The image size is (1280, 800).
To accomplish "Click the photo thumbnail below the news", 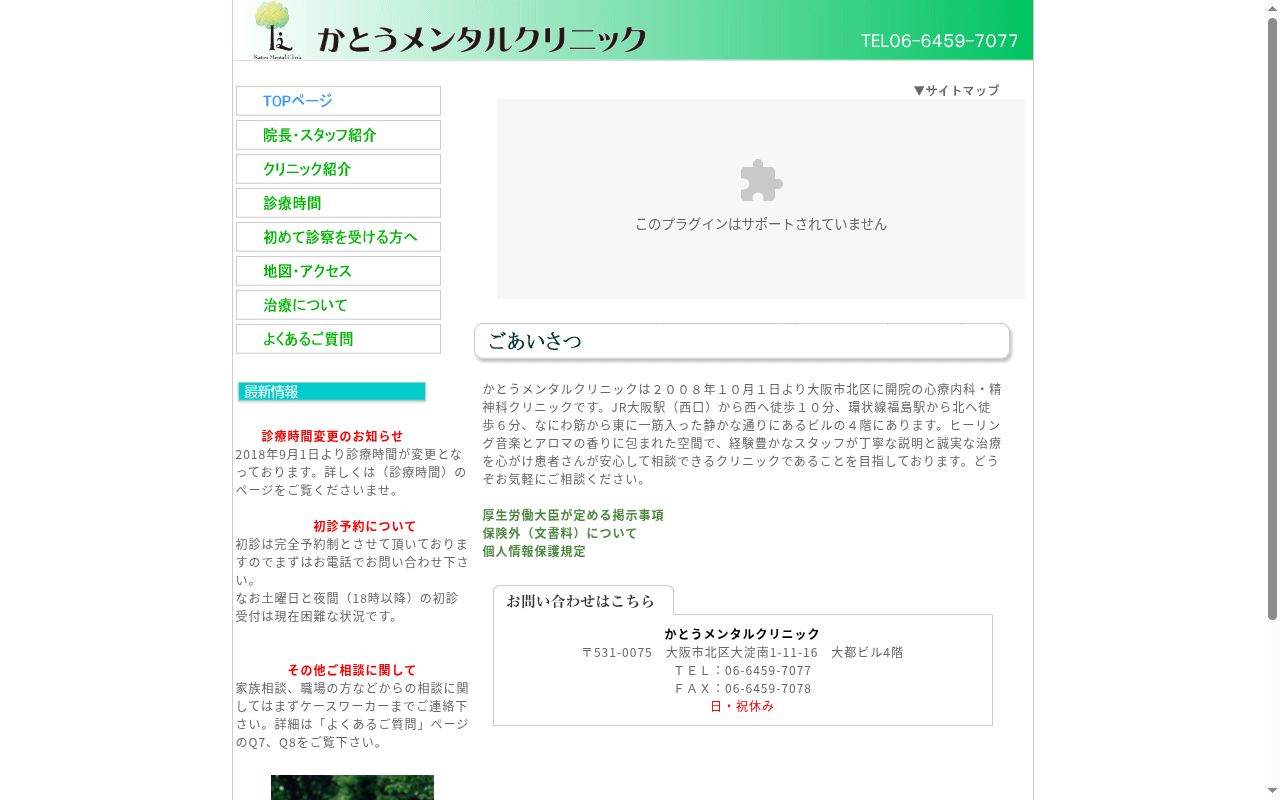I will [x=352, y=787].
